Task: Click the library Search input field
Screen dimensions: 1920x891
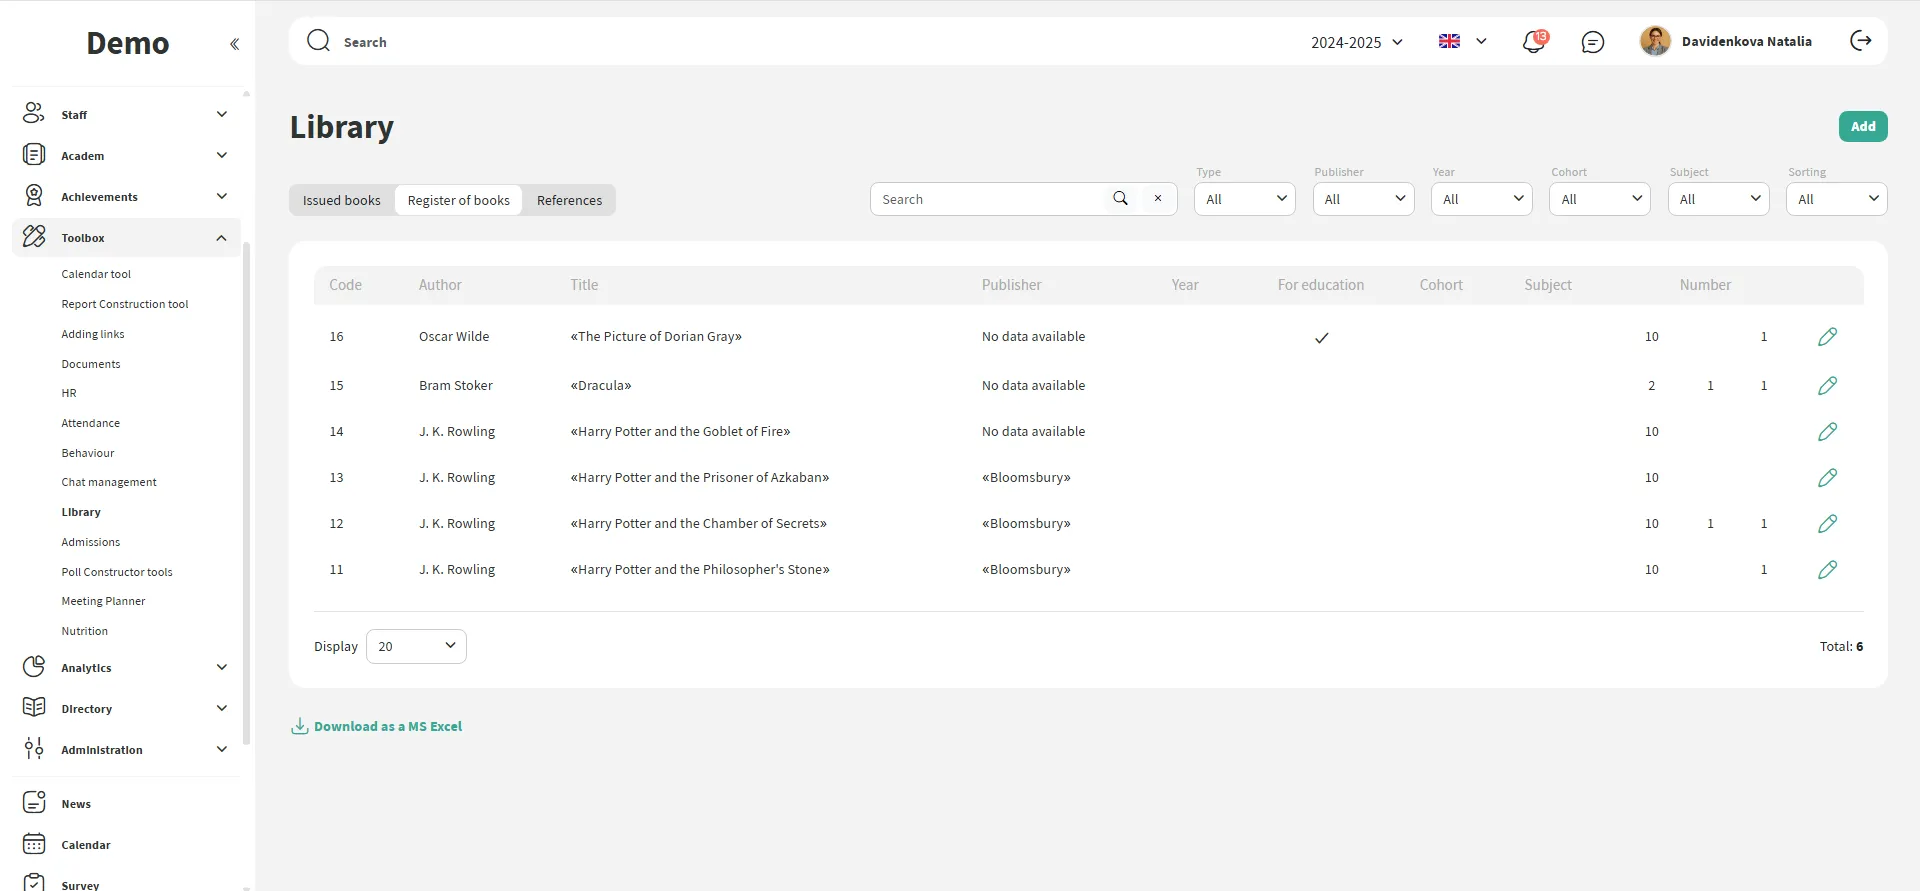Action: click(990, 199)
